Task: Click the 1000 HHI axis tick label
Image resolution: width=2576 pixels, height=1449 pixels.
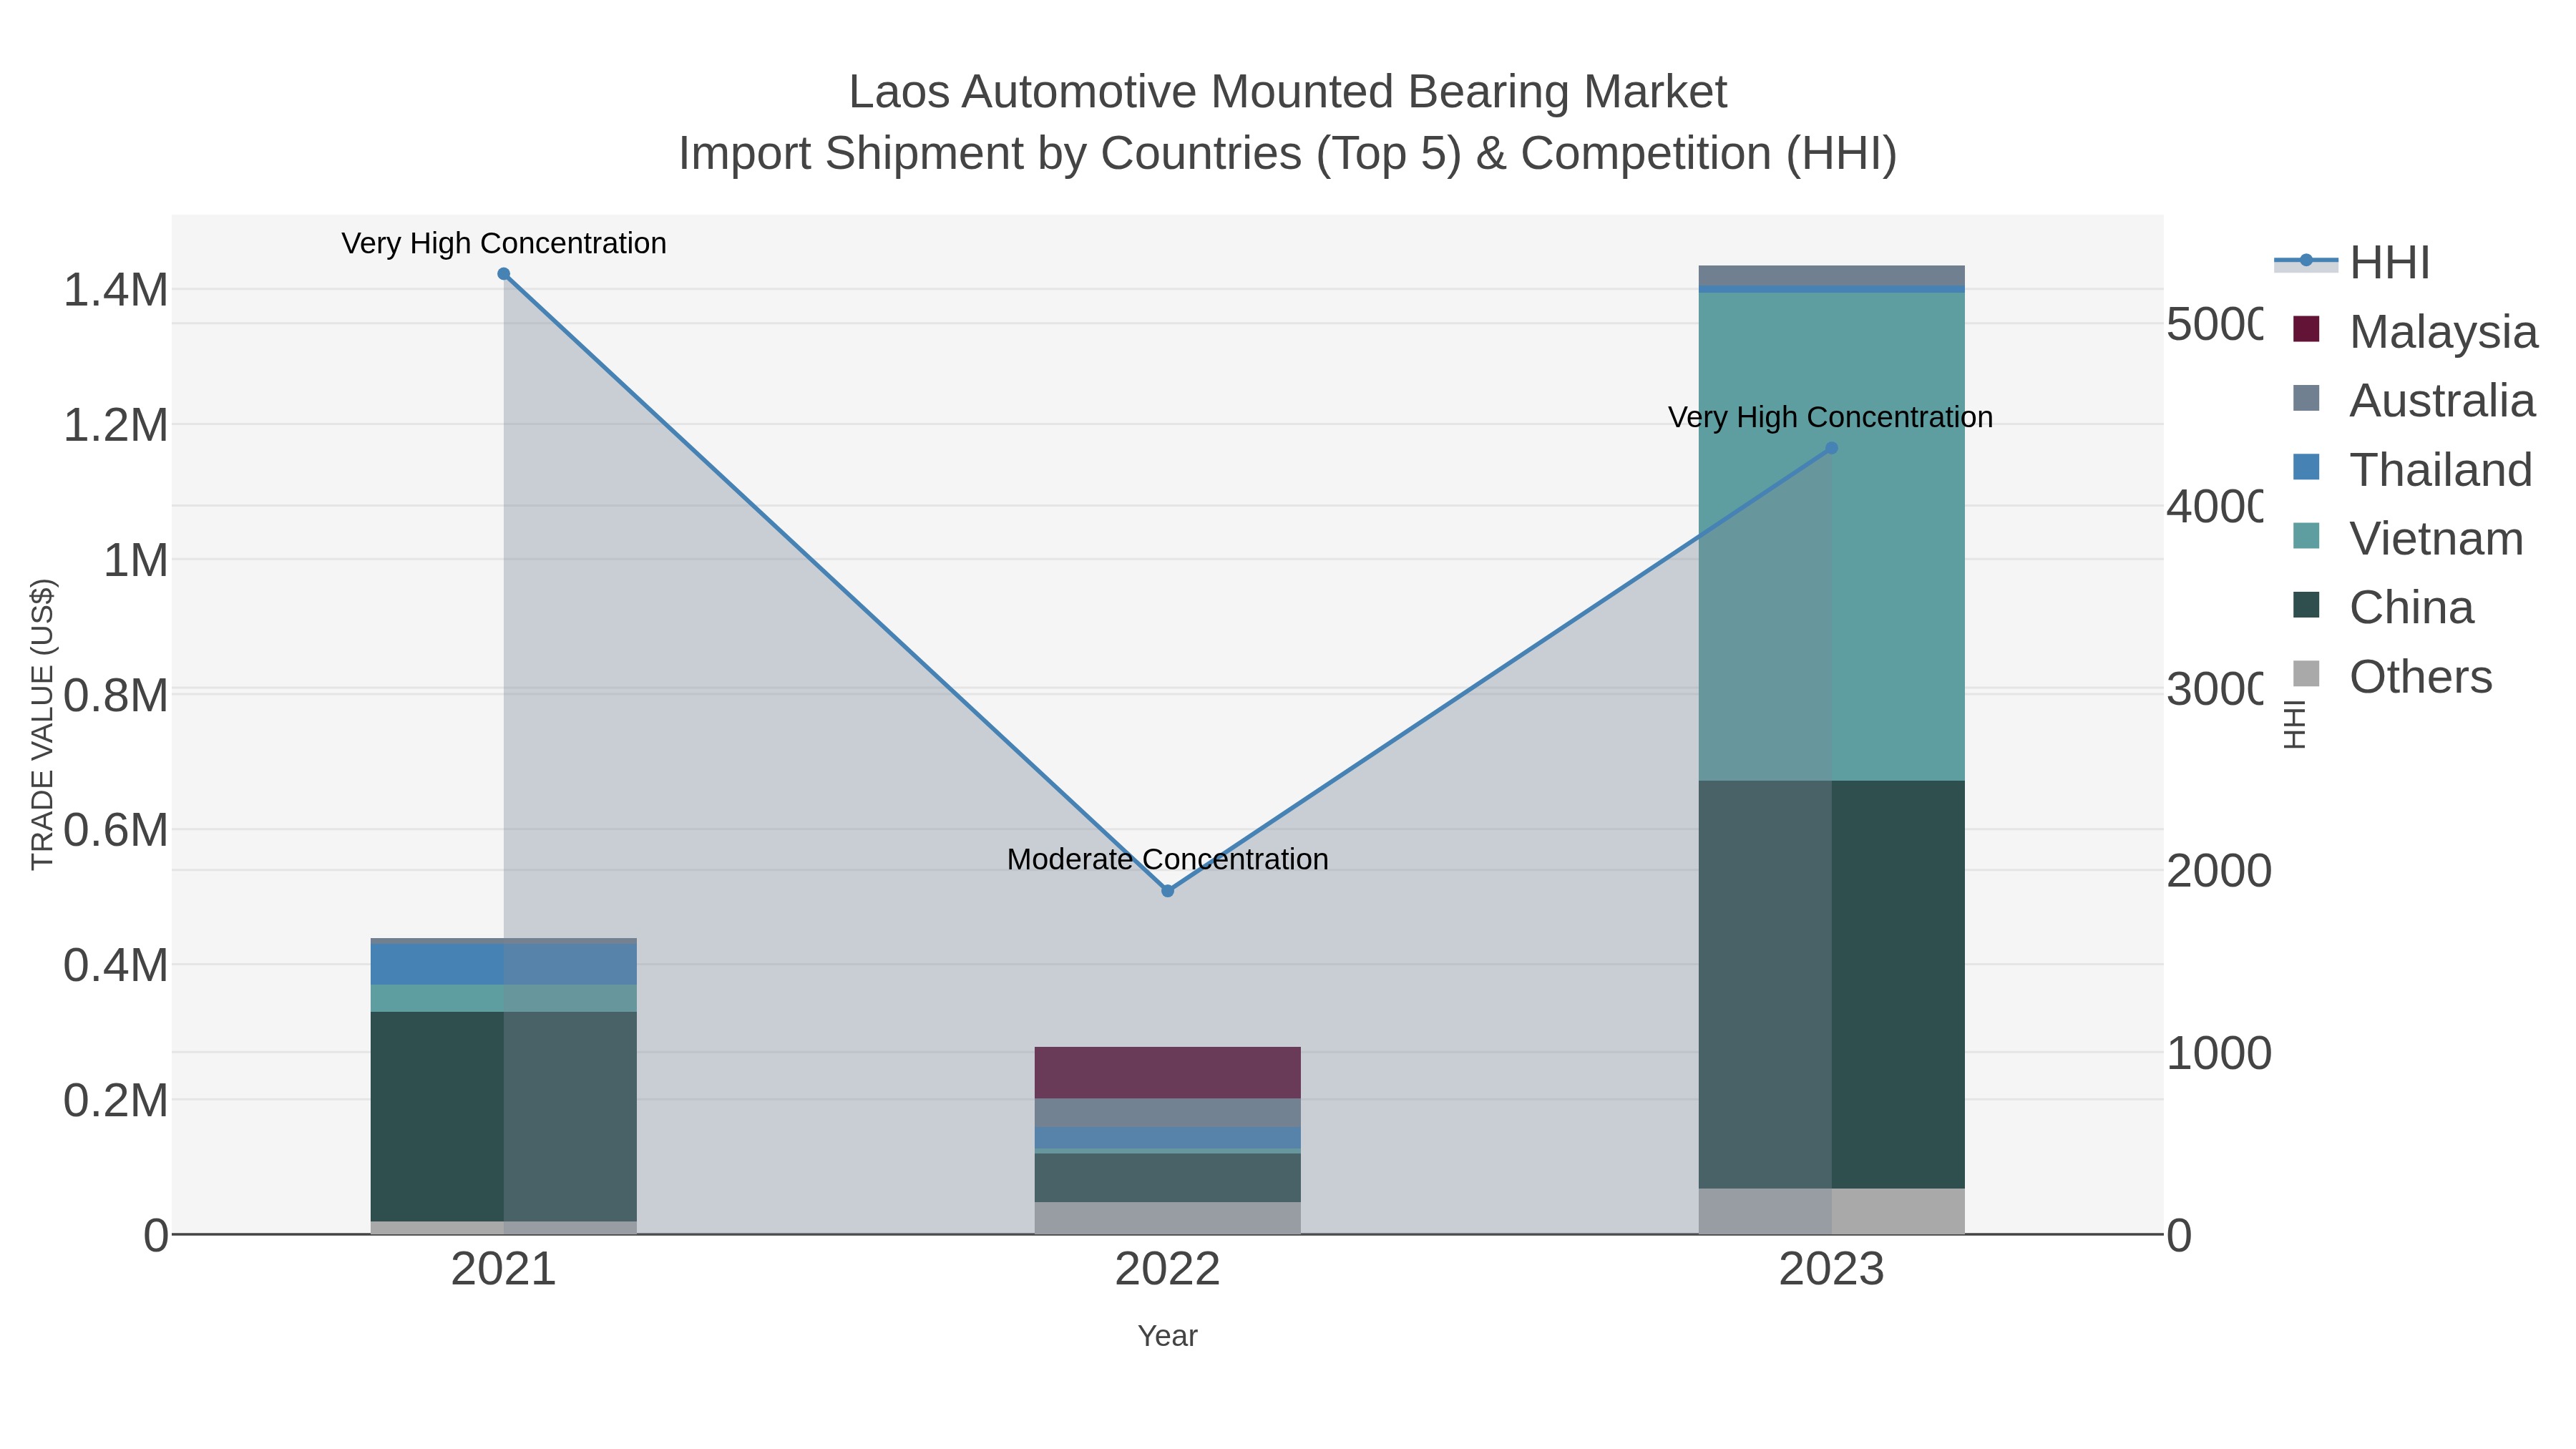Action: [2219, 1053]
